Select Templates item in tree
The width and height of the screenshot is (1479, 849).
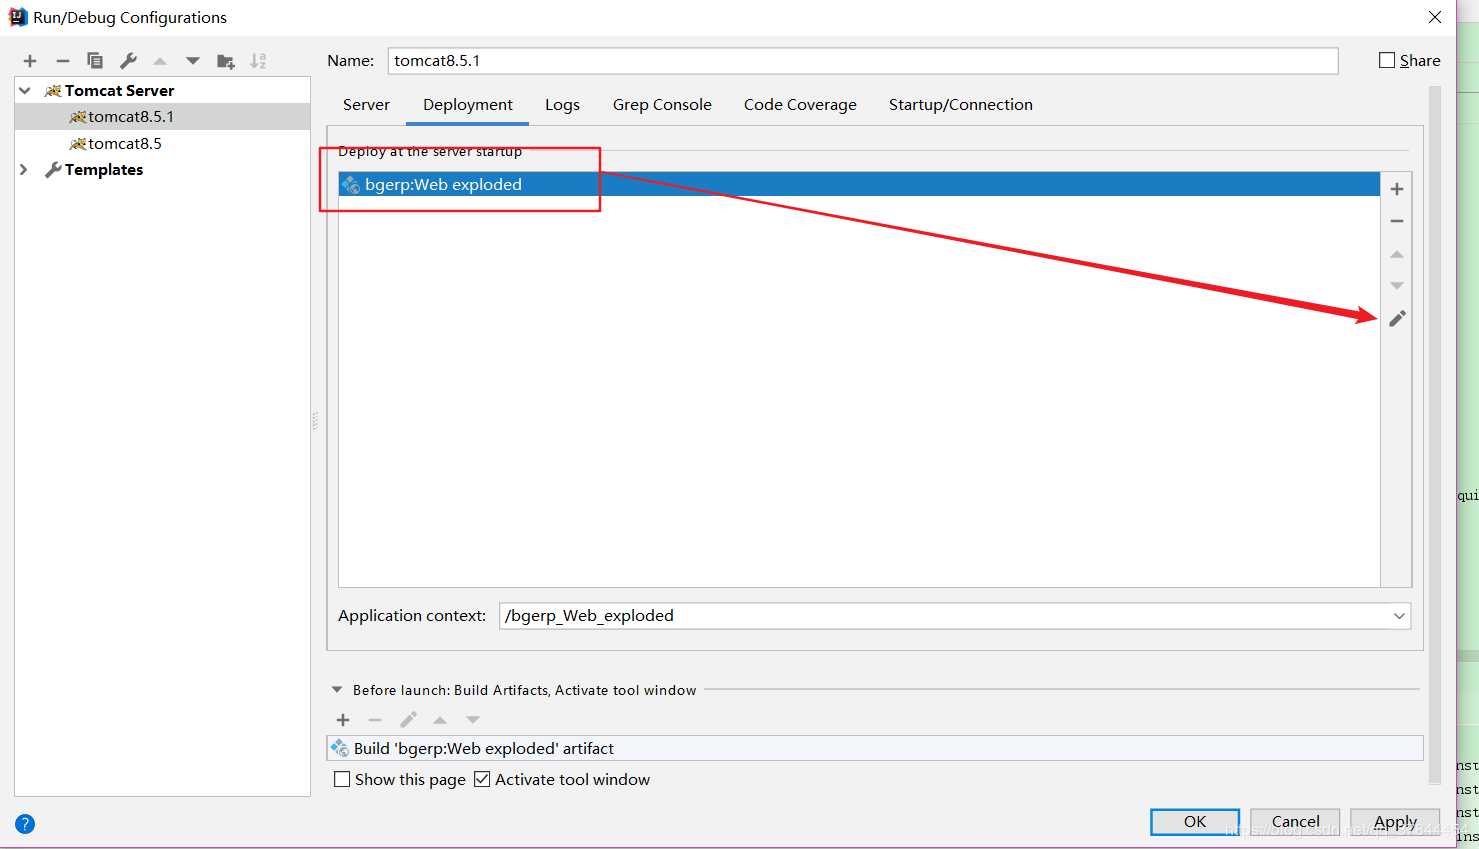click(104, 170)
